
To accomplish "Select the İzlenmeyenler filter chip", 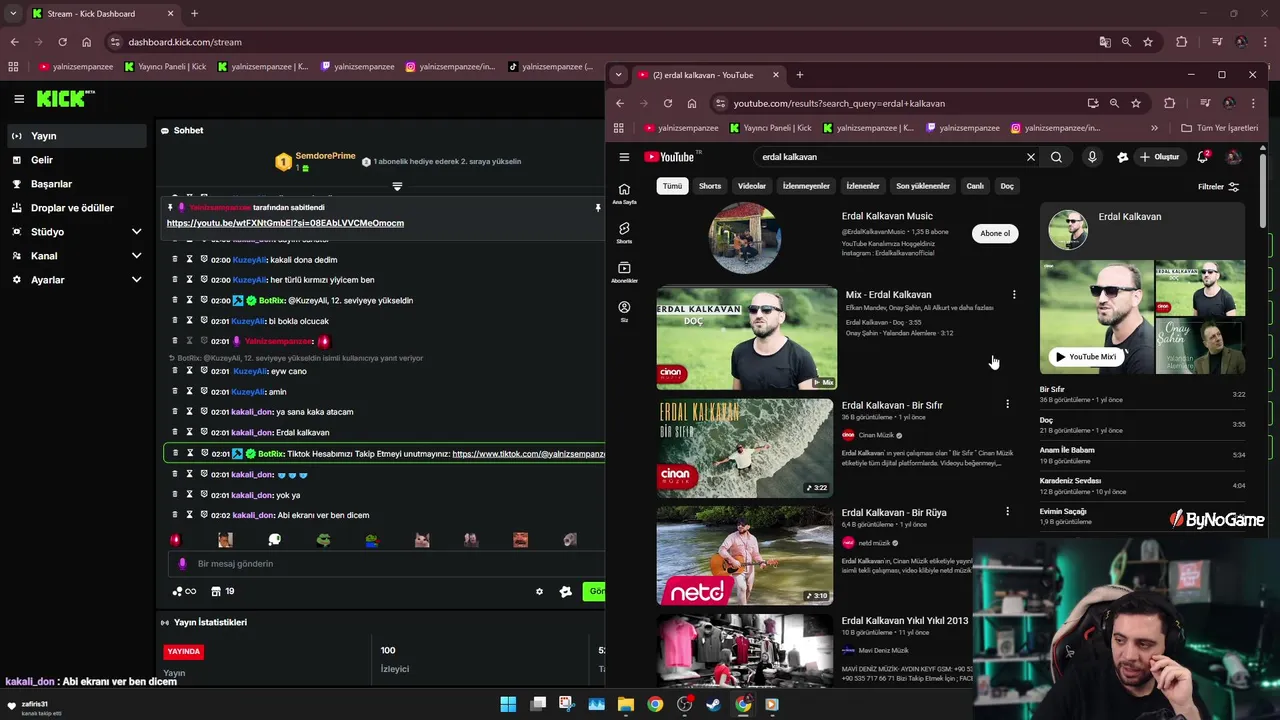I will [x=806, y=186].
